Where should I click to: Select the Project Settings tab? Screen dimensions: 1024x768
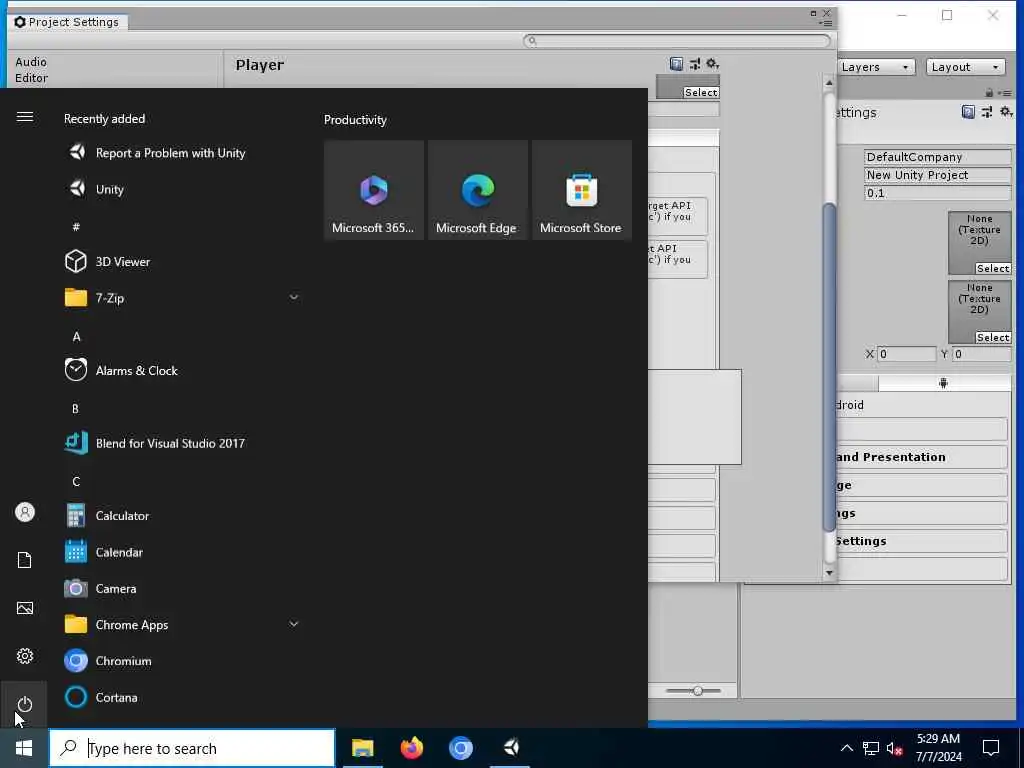tap(67, 22)
